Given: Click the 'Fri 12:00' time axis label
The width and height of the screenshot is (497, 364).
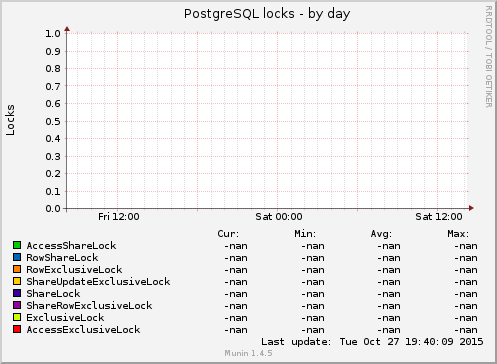Looking at the screenshot, I should 119,217.
